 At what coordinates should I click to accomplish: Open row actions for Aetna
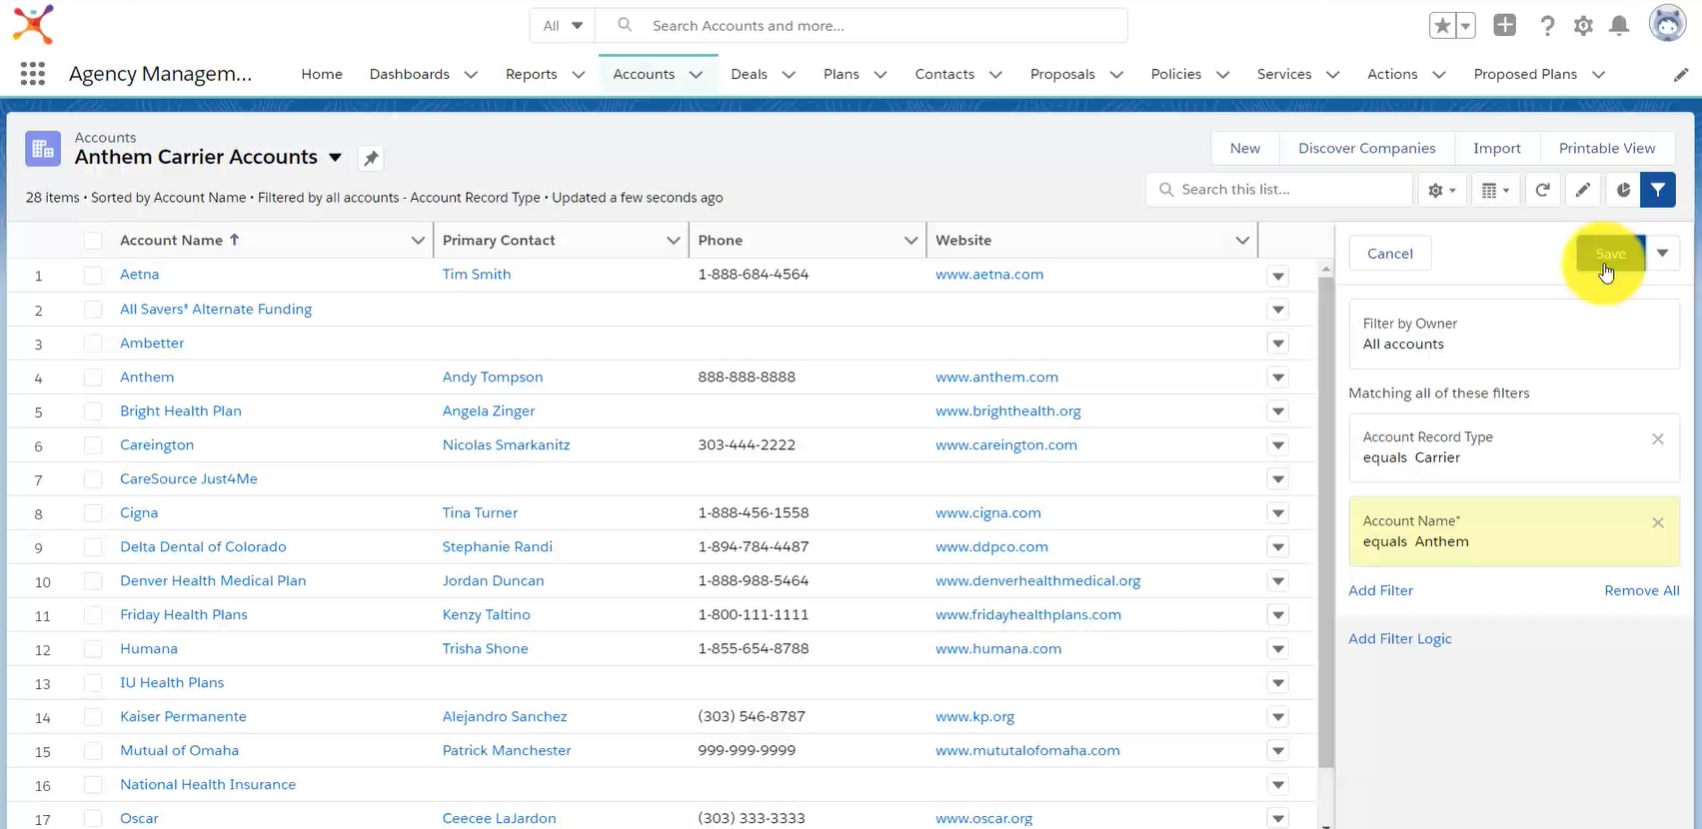point(1278,276)
